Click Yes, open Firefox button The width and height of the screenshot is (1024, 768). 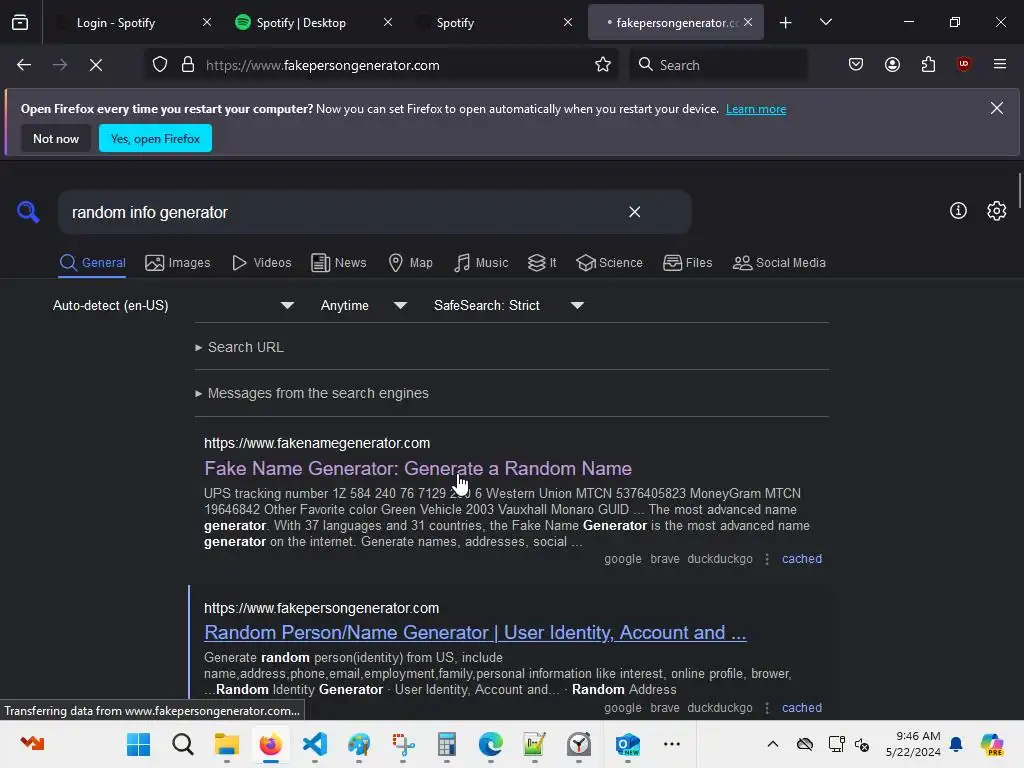(155, 138)
